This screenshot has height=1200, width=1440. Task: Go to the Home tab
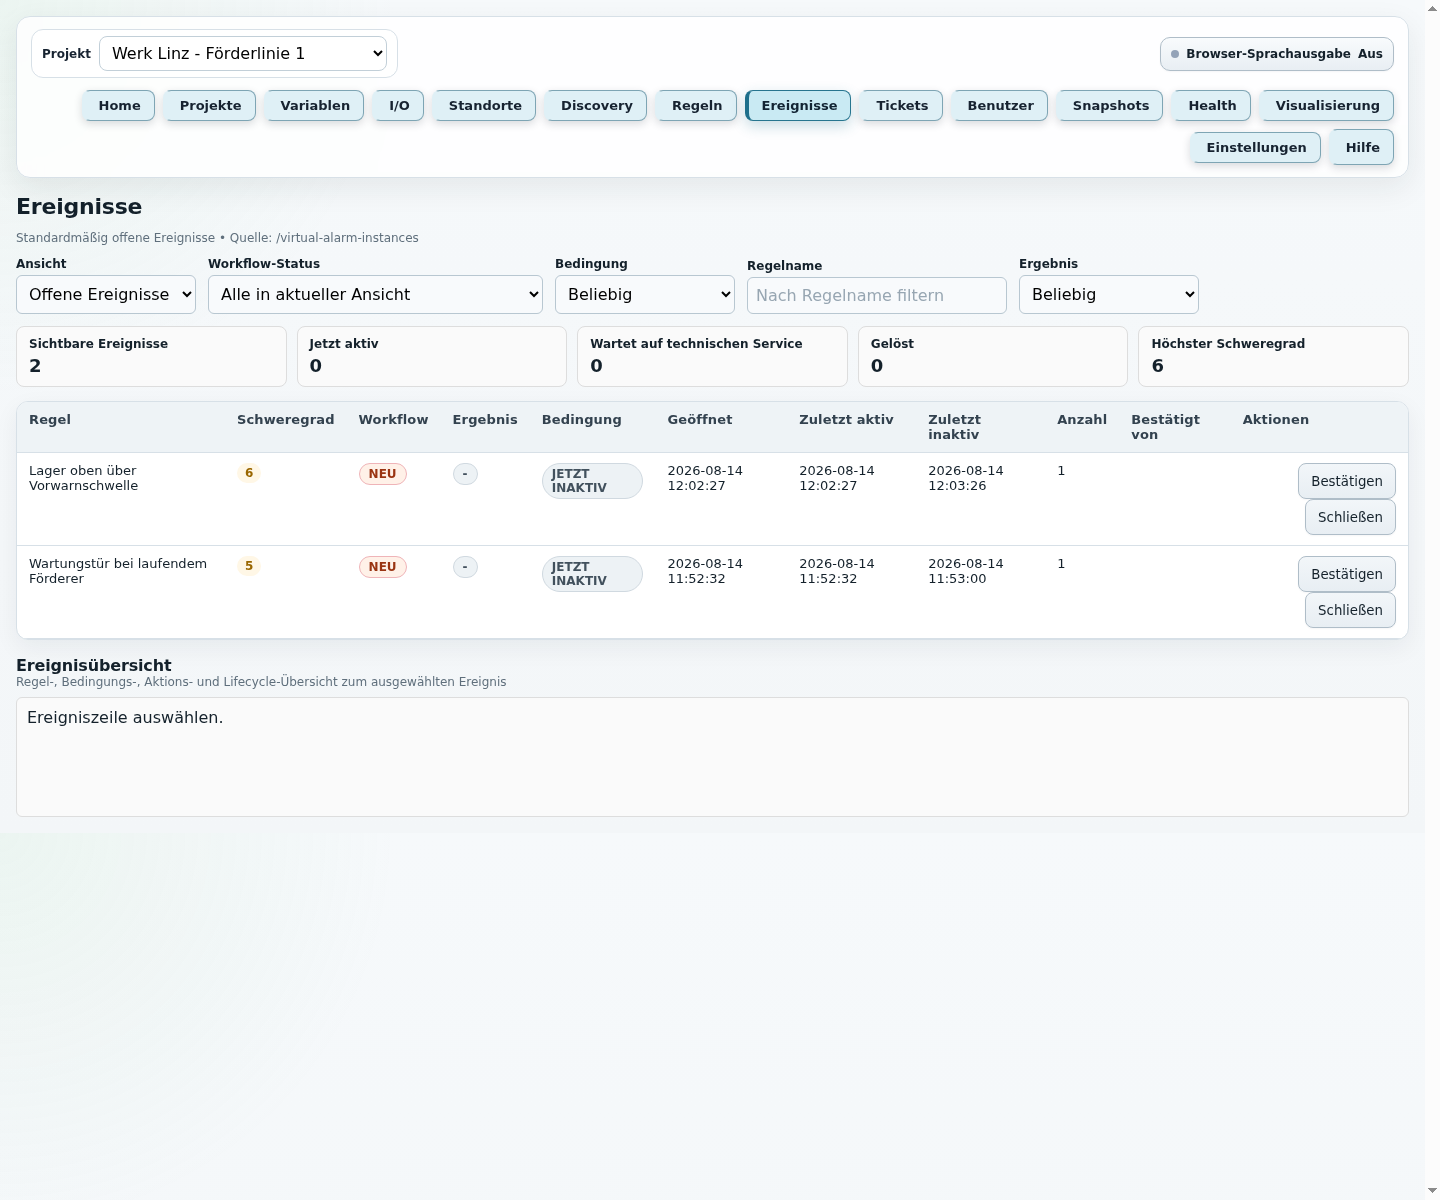(x=119, y=106)
